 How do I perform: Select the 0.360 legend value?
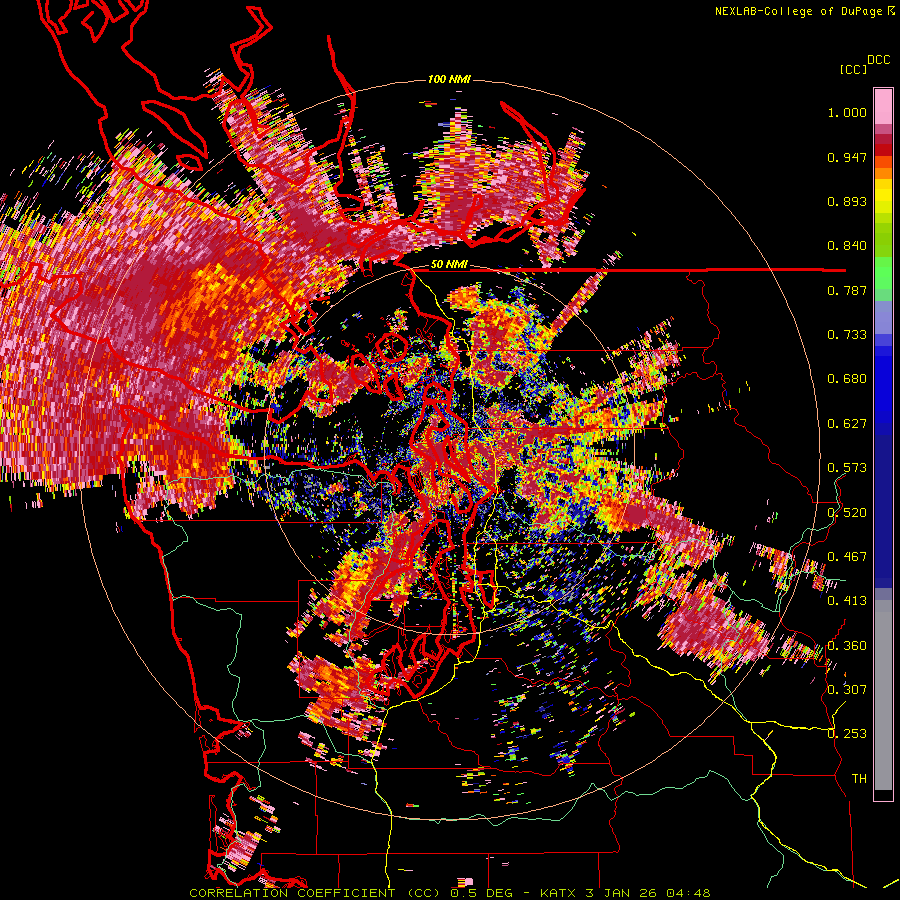click(847, 646)
